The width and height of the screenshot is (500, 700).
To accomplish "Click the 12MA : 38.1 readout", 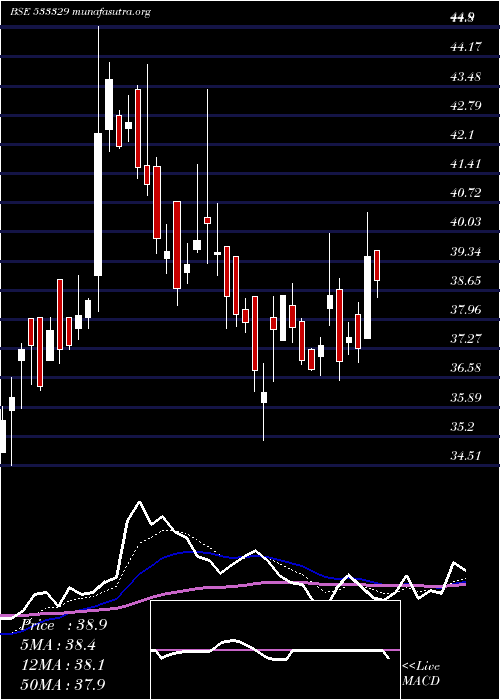I will [61, 665].
